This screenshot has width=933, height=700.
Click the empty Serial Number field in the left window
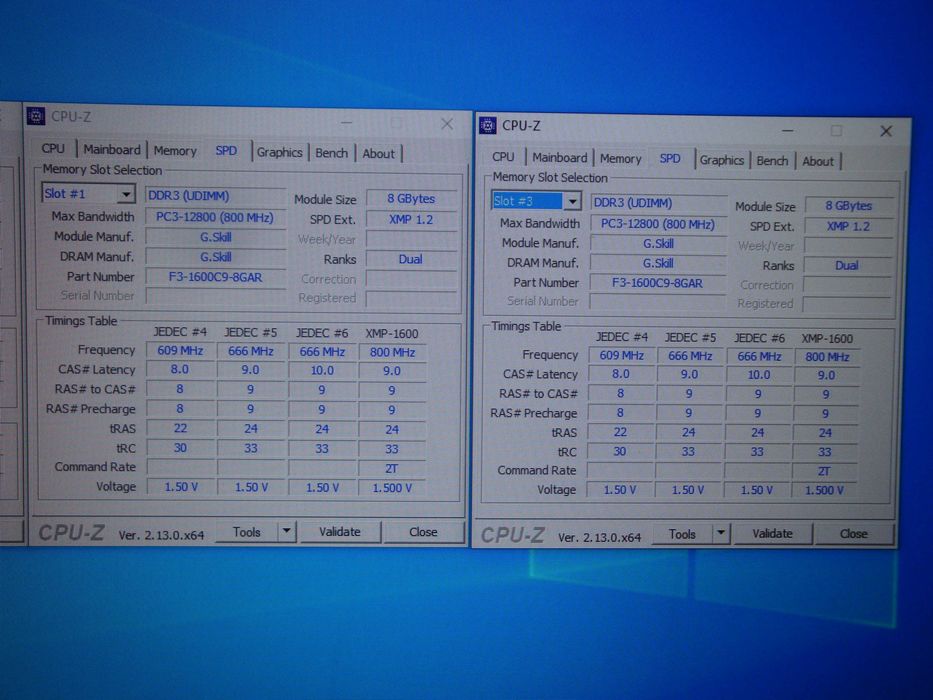click(215, 296)
